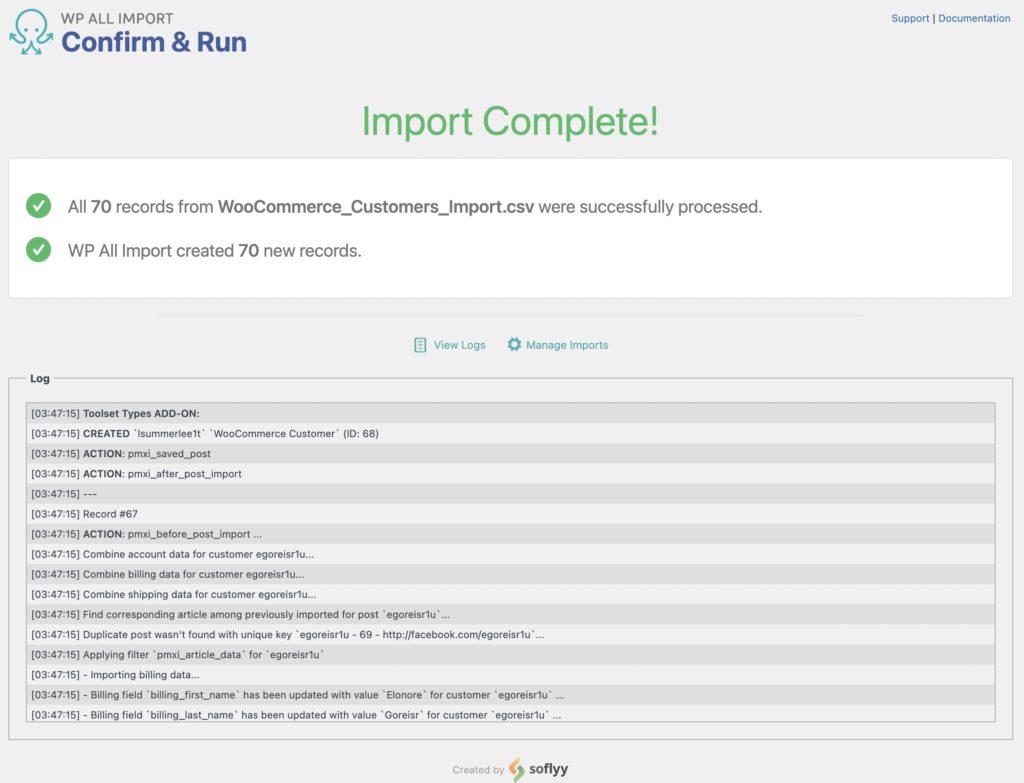Click the Manage Imports label

tap(569, 344)
